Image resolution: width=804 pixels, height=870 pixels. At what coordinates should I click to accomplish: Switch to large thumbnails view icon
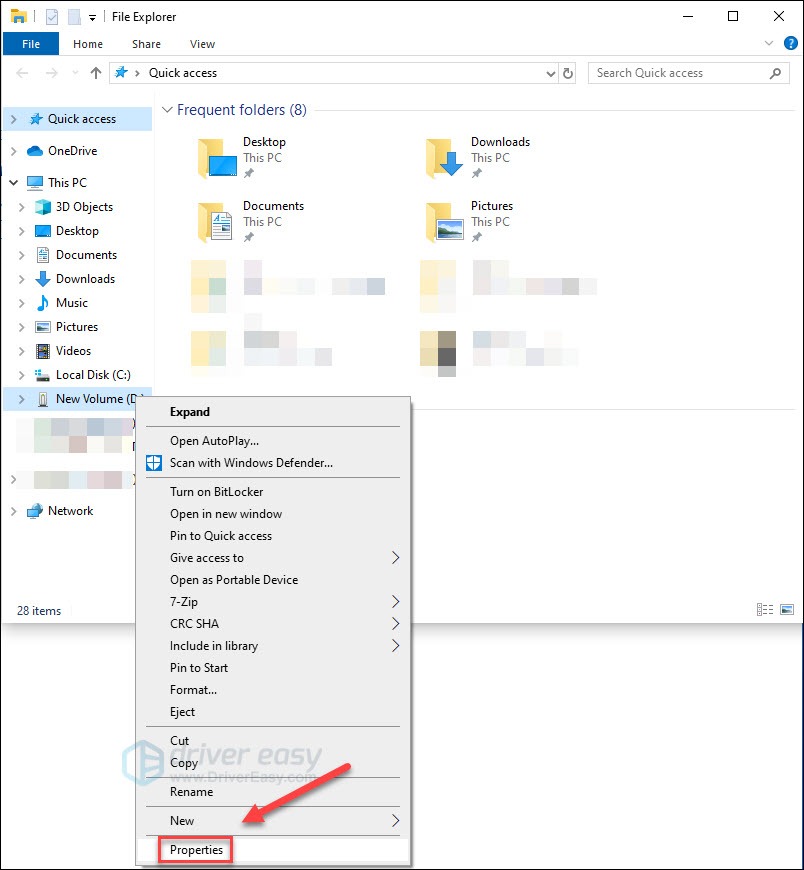[x=787, y=610]
